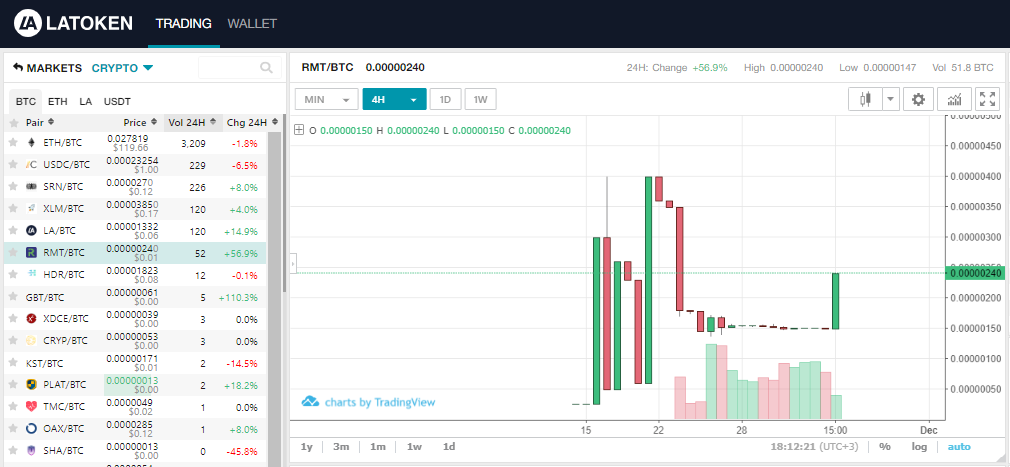Favorite the ETH/BTC pair star
Viewport: 1010px width, 467px height.
[13, 142]
